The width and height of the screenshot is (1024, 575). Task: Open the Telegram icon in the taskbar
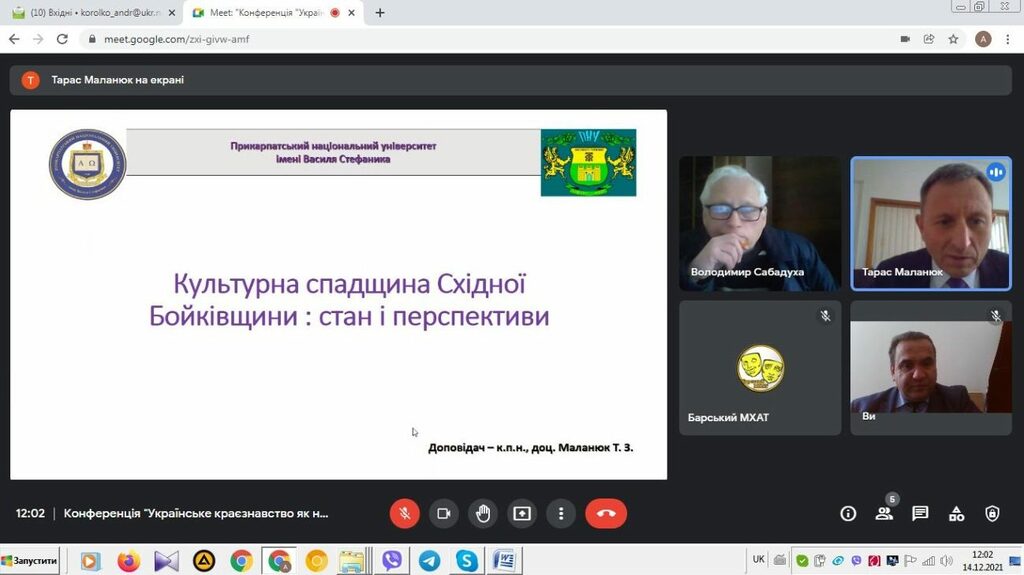(x=429, y=560)
